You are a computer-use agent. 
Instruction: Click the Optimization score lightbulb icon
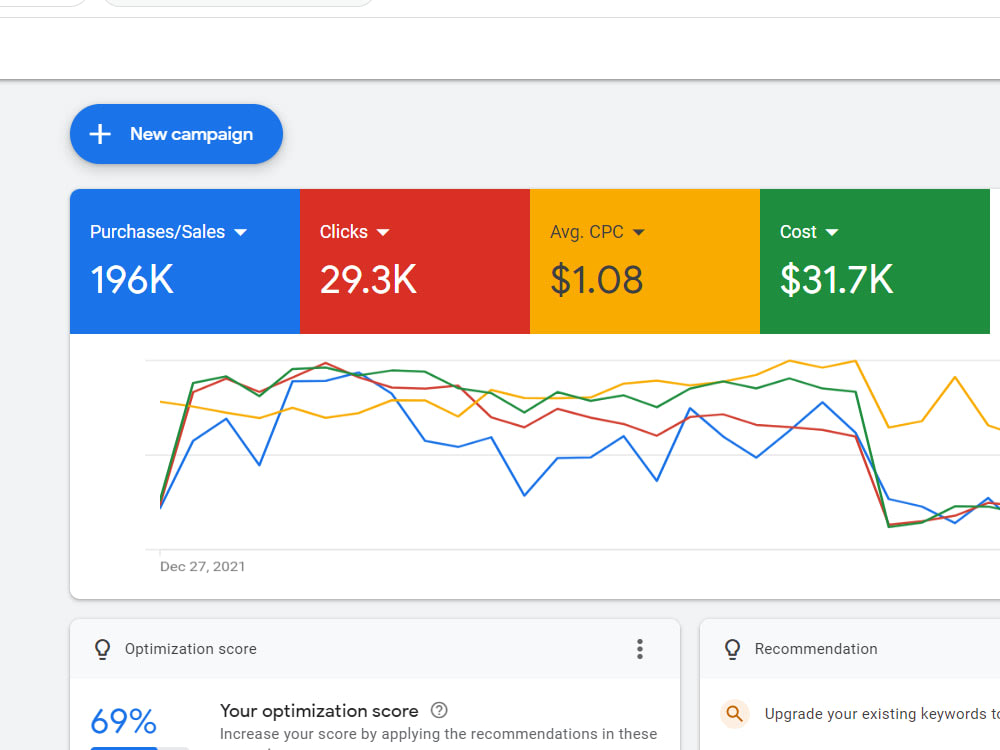click(102, 649)
